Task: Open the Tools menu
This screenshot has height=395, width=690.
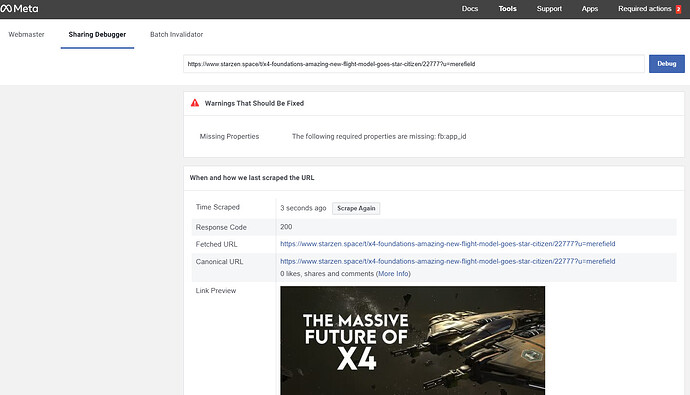Action: point(507,8)
